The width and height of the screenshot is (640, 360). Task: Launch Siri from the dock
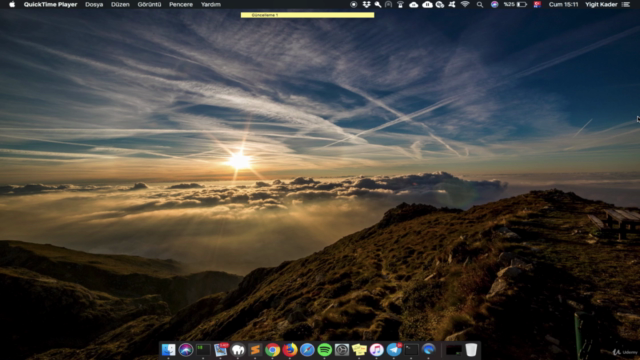point(186,350)
